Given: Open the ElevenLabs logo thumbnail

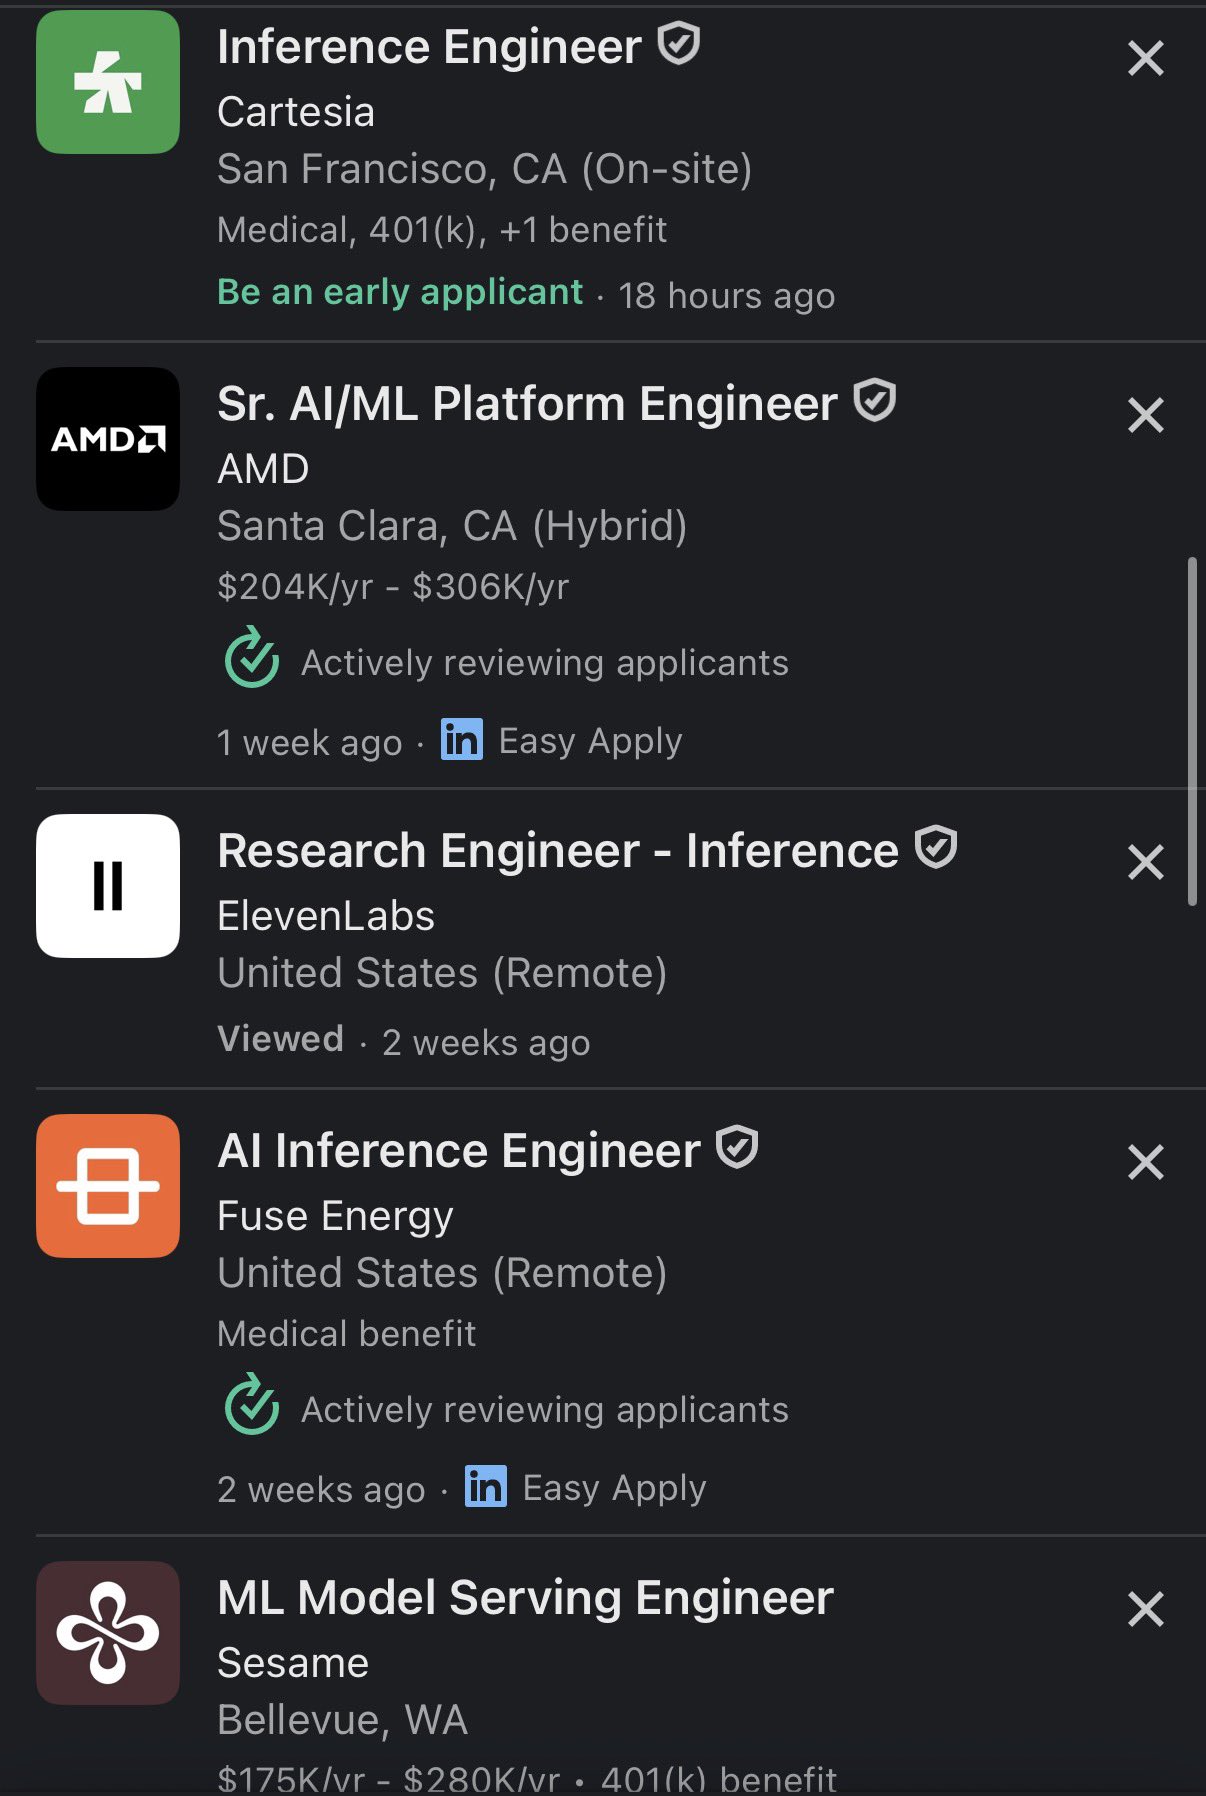Looking at the screenshot, I should [108, 886].
